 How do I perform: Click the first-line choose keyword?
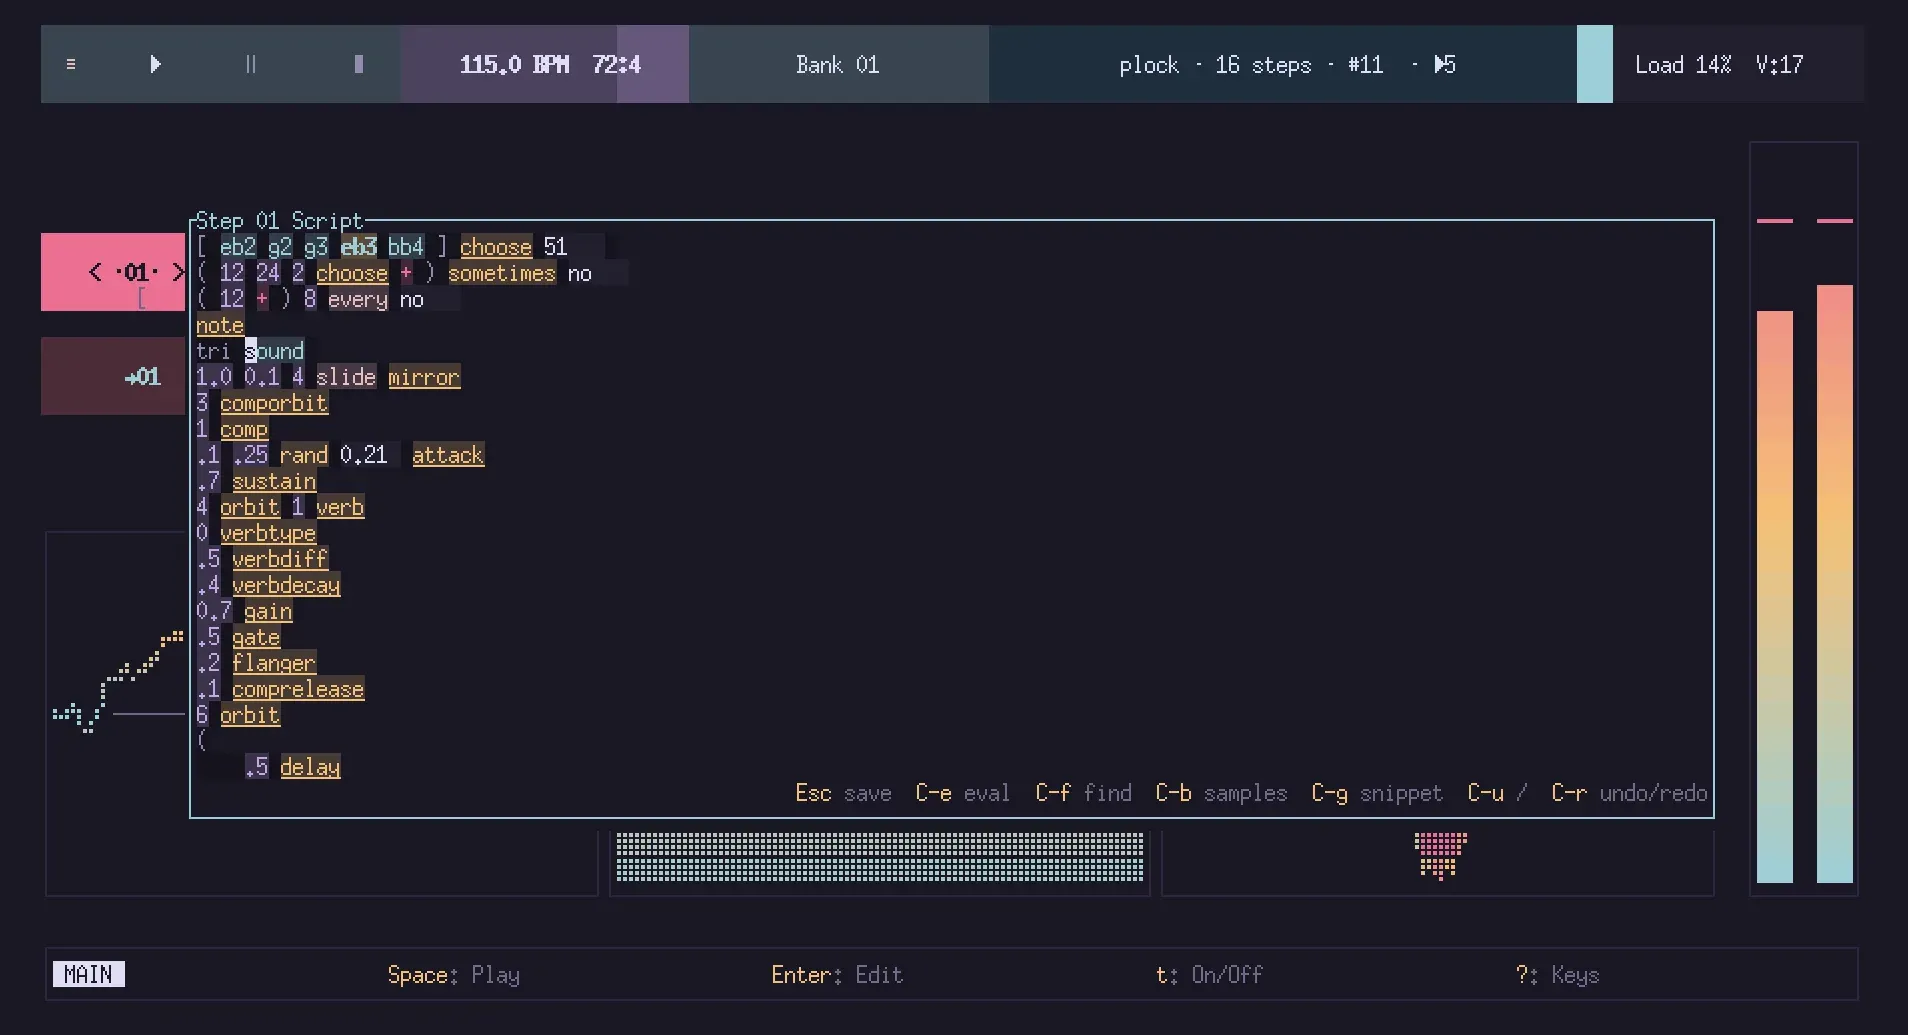coord(496,247)
